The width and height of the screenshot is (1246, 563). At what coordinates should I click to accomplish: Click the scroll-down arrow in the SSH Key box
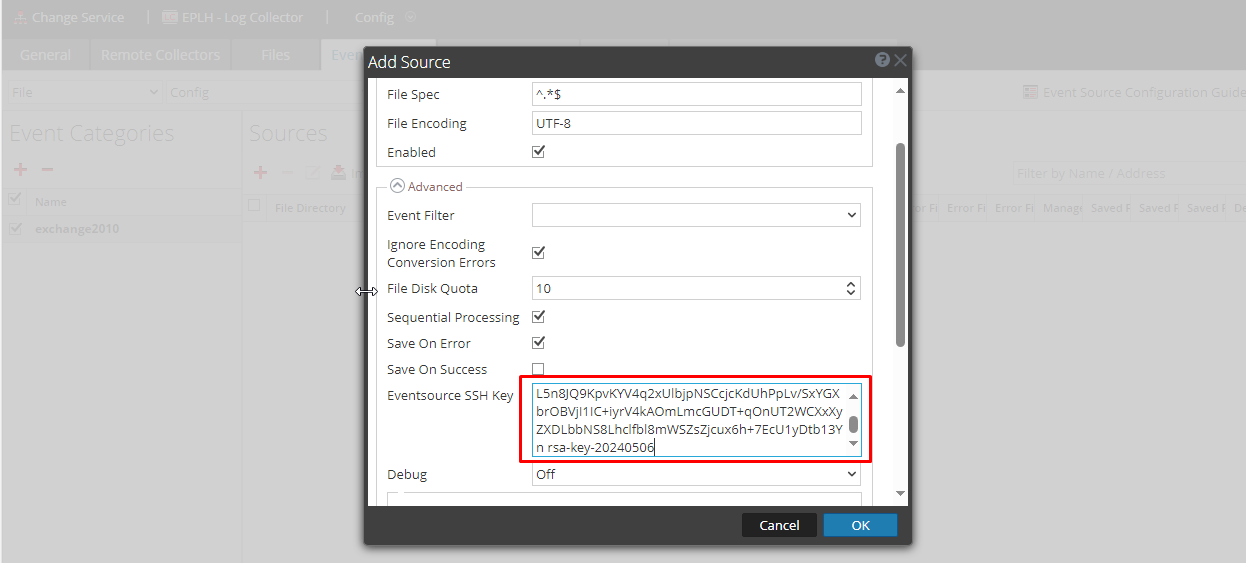(853, 443)
